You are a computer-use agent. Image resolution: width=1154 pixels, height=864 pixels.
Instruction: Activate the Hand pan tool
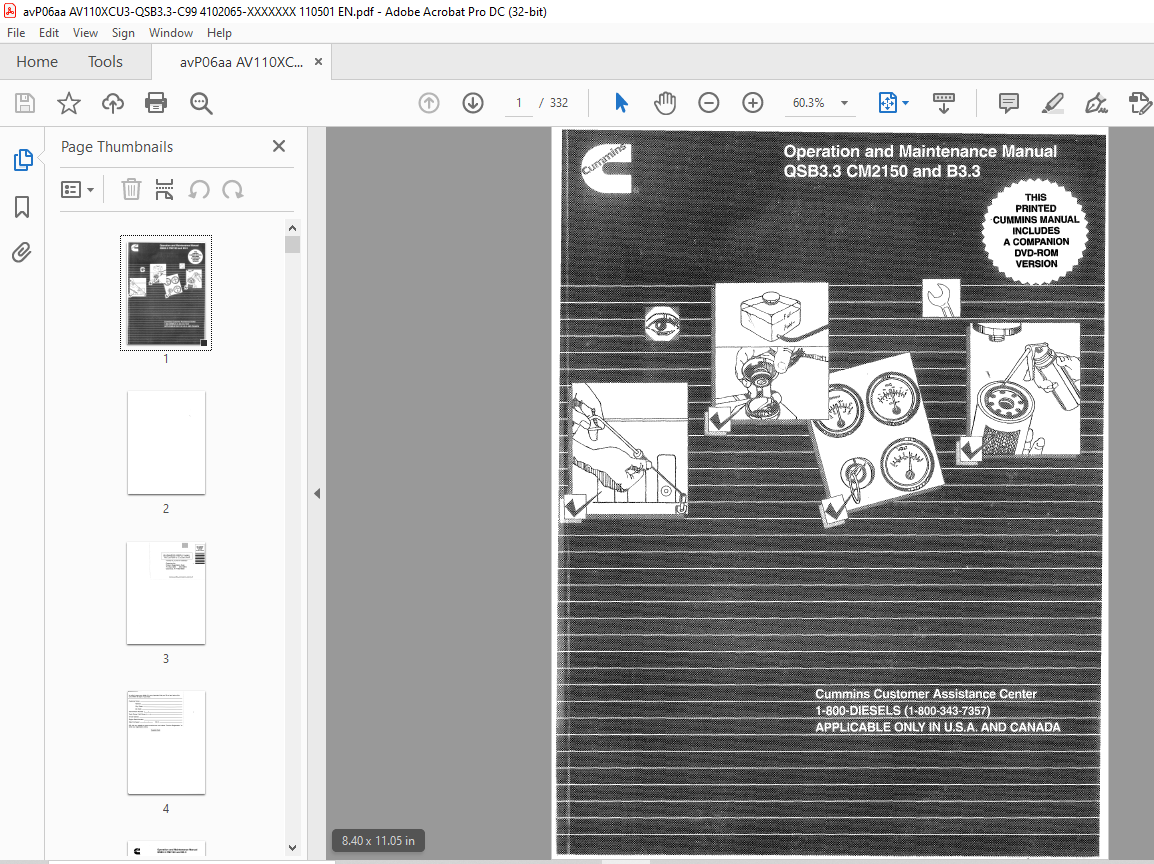(x=665, y=103)
